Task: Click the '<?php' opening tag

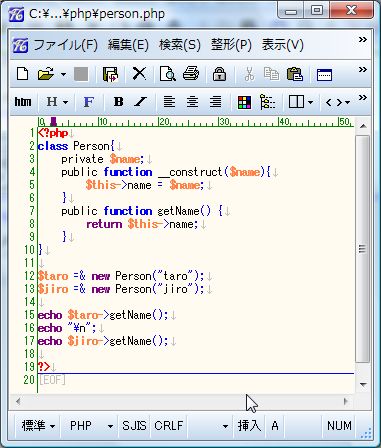Action: tap(53, 133)
